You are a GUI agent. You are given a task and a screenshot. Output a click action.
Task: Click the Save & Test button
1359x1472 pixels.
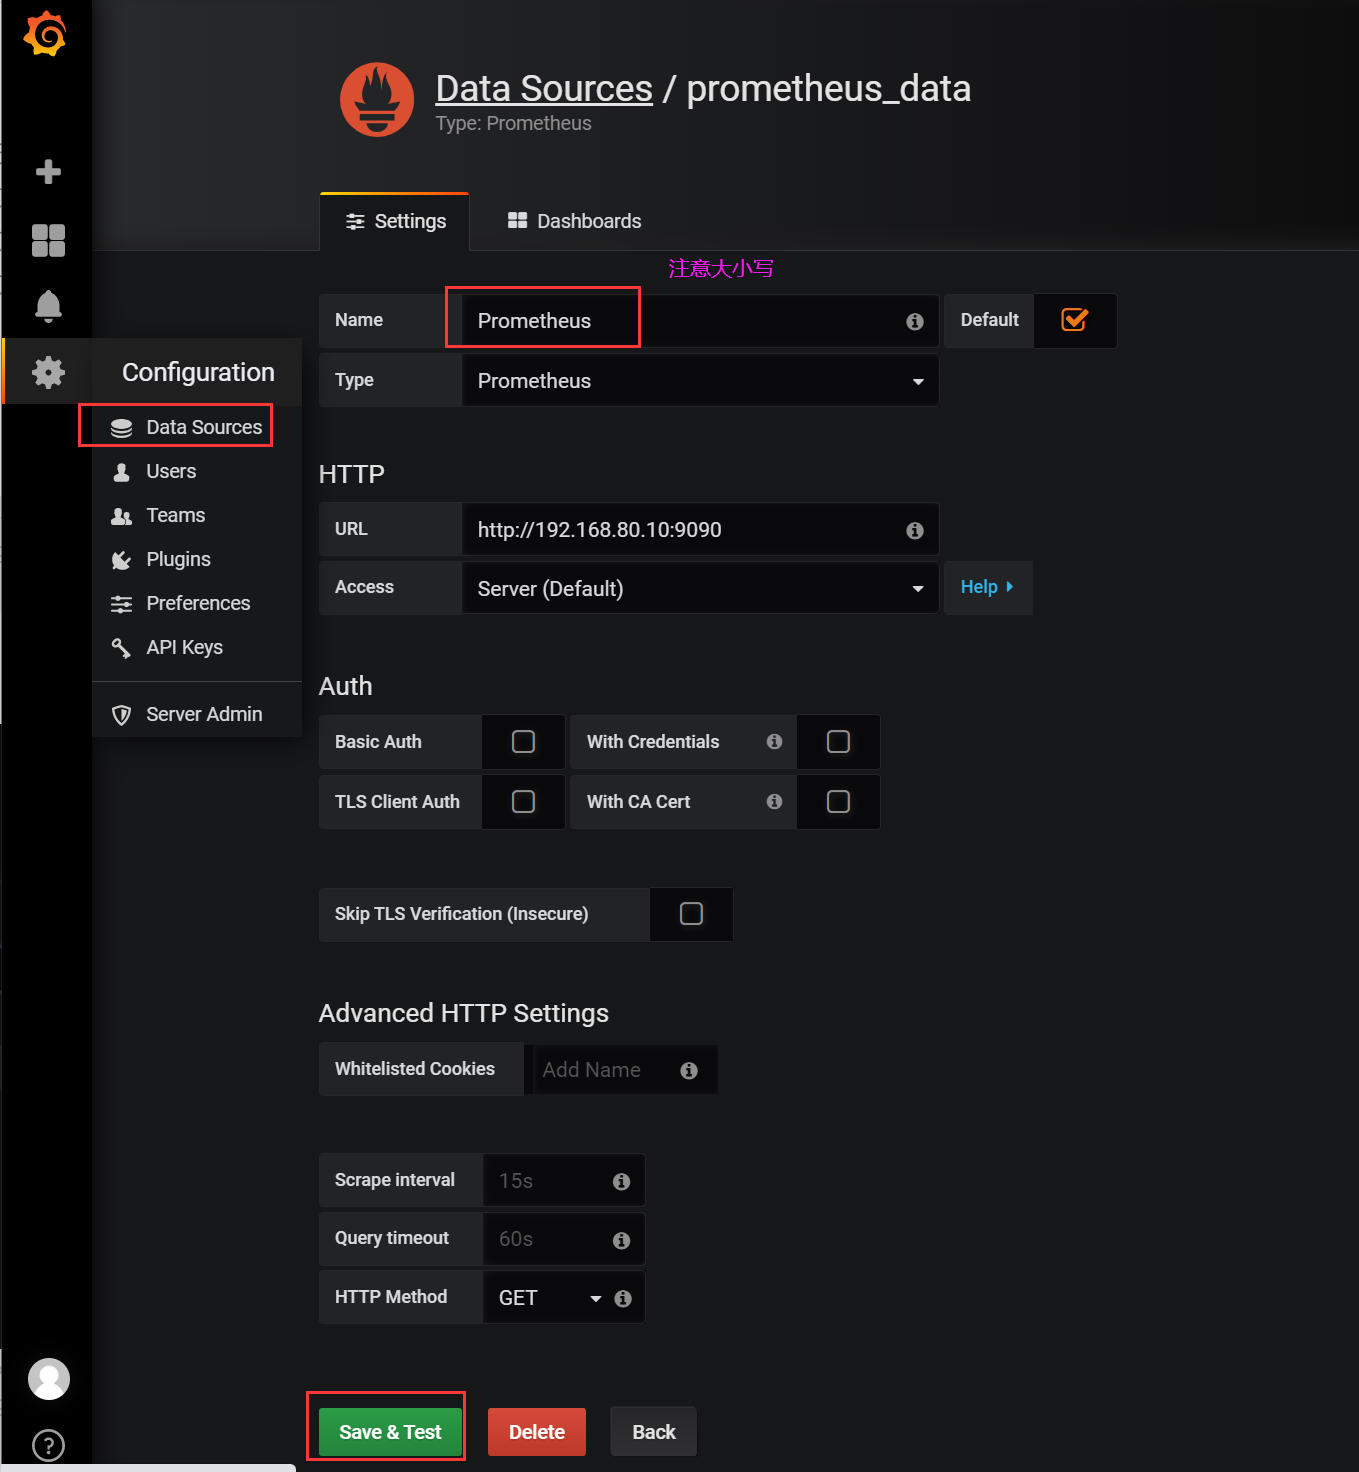coord(390,1432)
